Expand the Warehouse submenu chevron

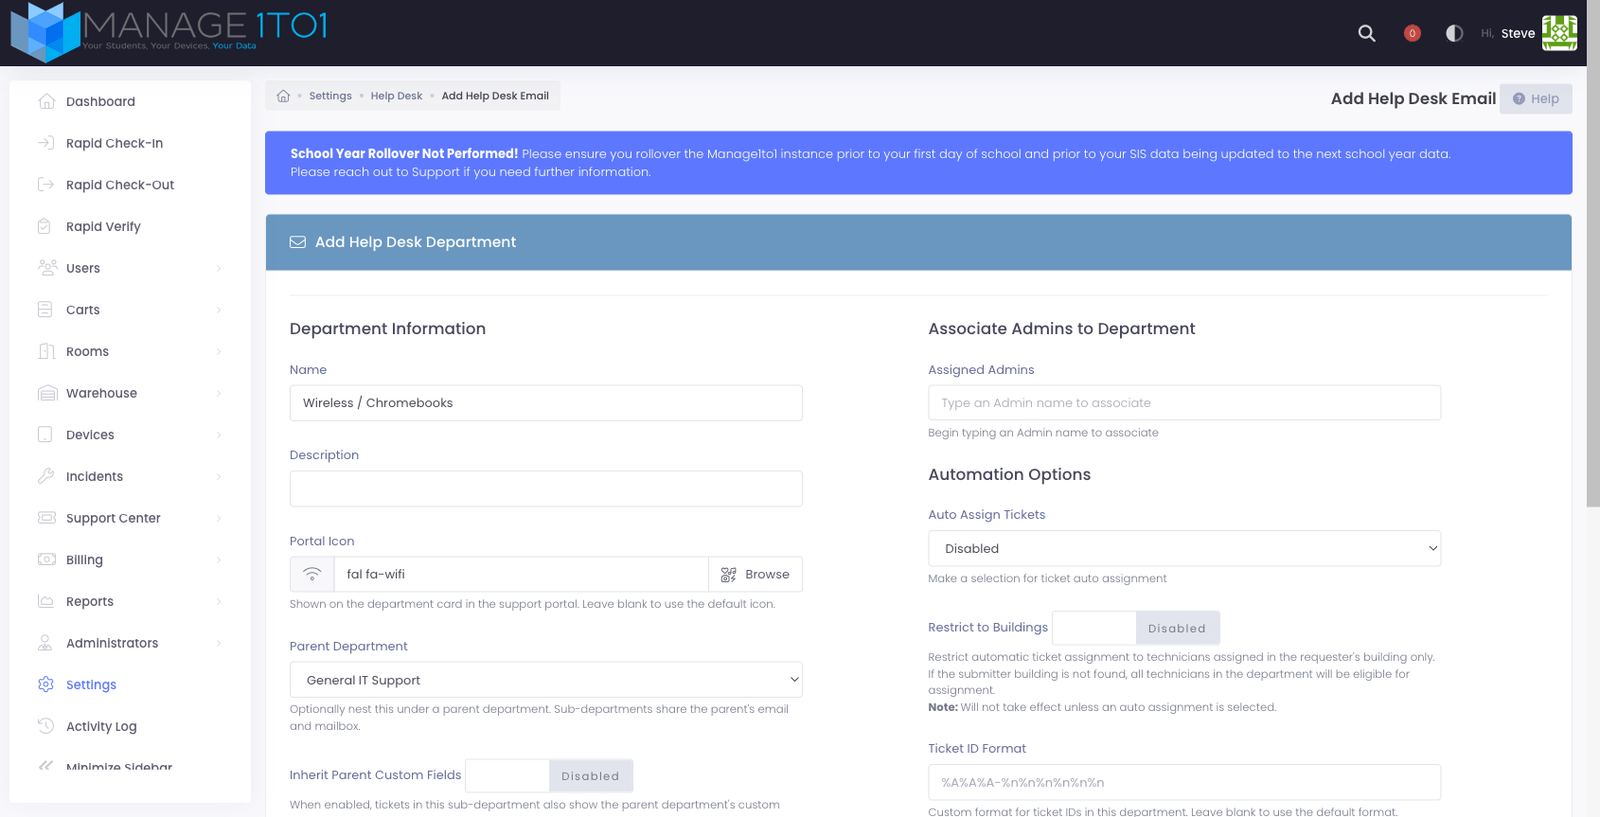click(x=219, y=393)
